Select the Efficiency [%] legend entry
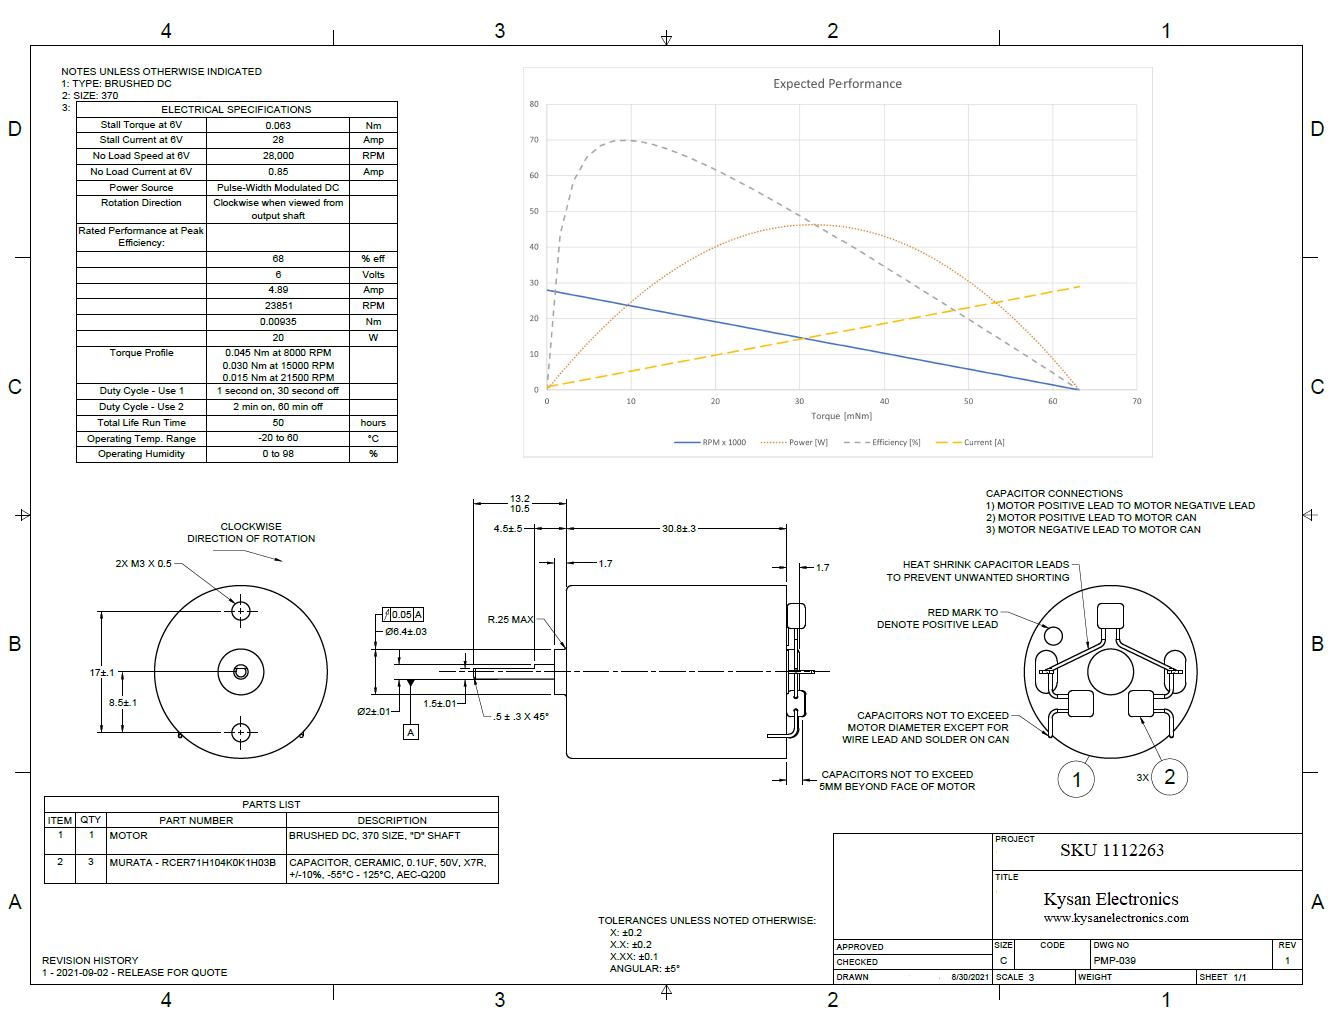Viewport: 1332px width, 1030px height. tap(883, 442)
